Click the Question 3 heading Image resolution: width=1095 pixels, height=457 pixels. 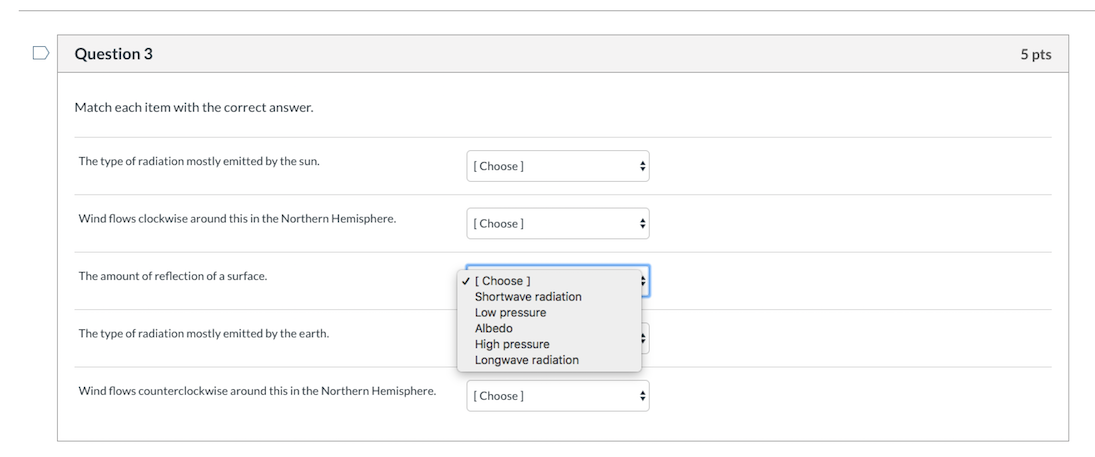tap(113, 54)
